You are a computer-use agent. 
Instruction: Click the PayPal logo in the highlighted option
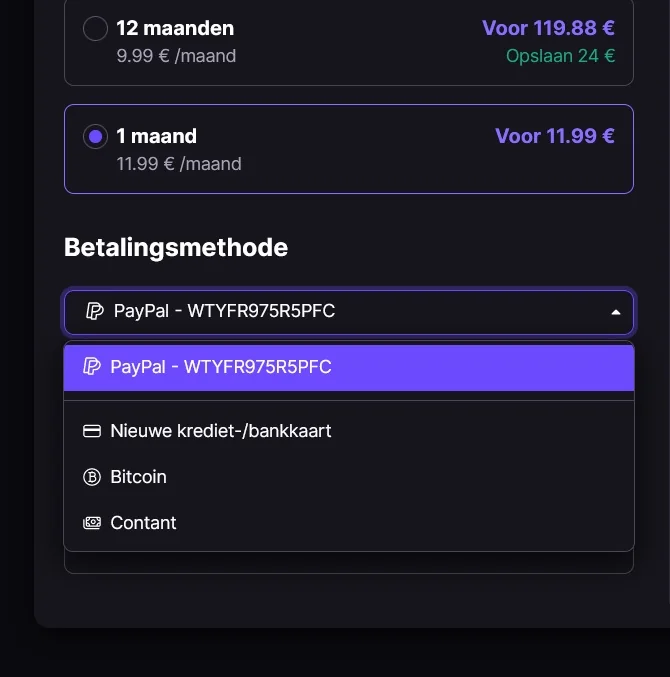92,367
